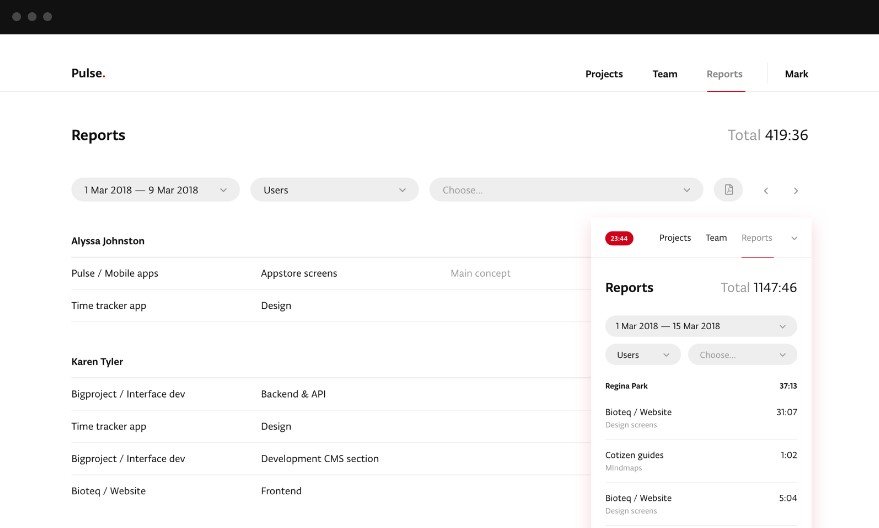Open the Users dropdown in the mobile panel
This screenshot has height=528, width=879.
click(643, 355)
